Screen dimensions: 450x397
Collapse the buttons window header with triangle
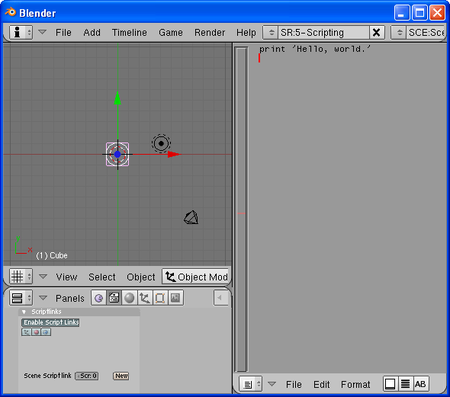[x=43, y=298]
